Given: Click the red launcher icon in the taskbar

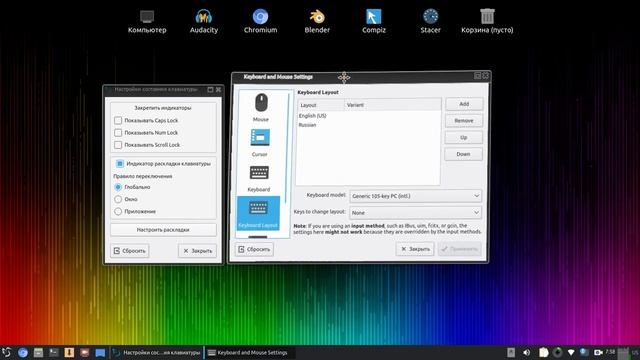Looking at the screenshot, I should [84, 353].
